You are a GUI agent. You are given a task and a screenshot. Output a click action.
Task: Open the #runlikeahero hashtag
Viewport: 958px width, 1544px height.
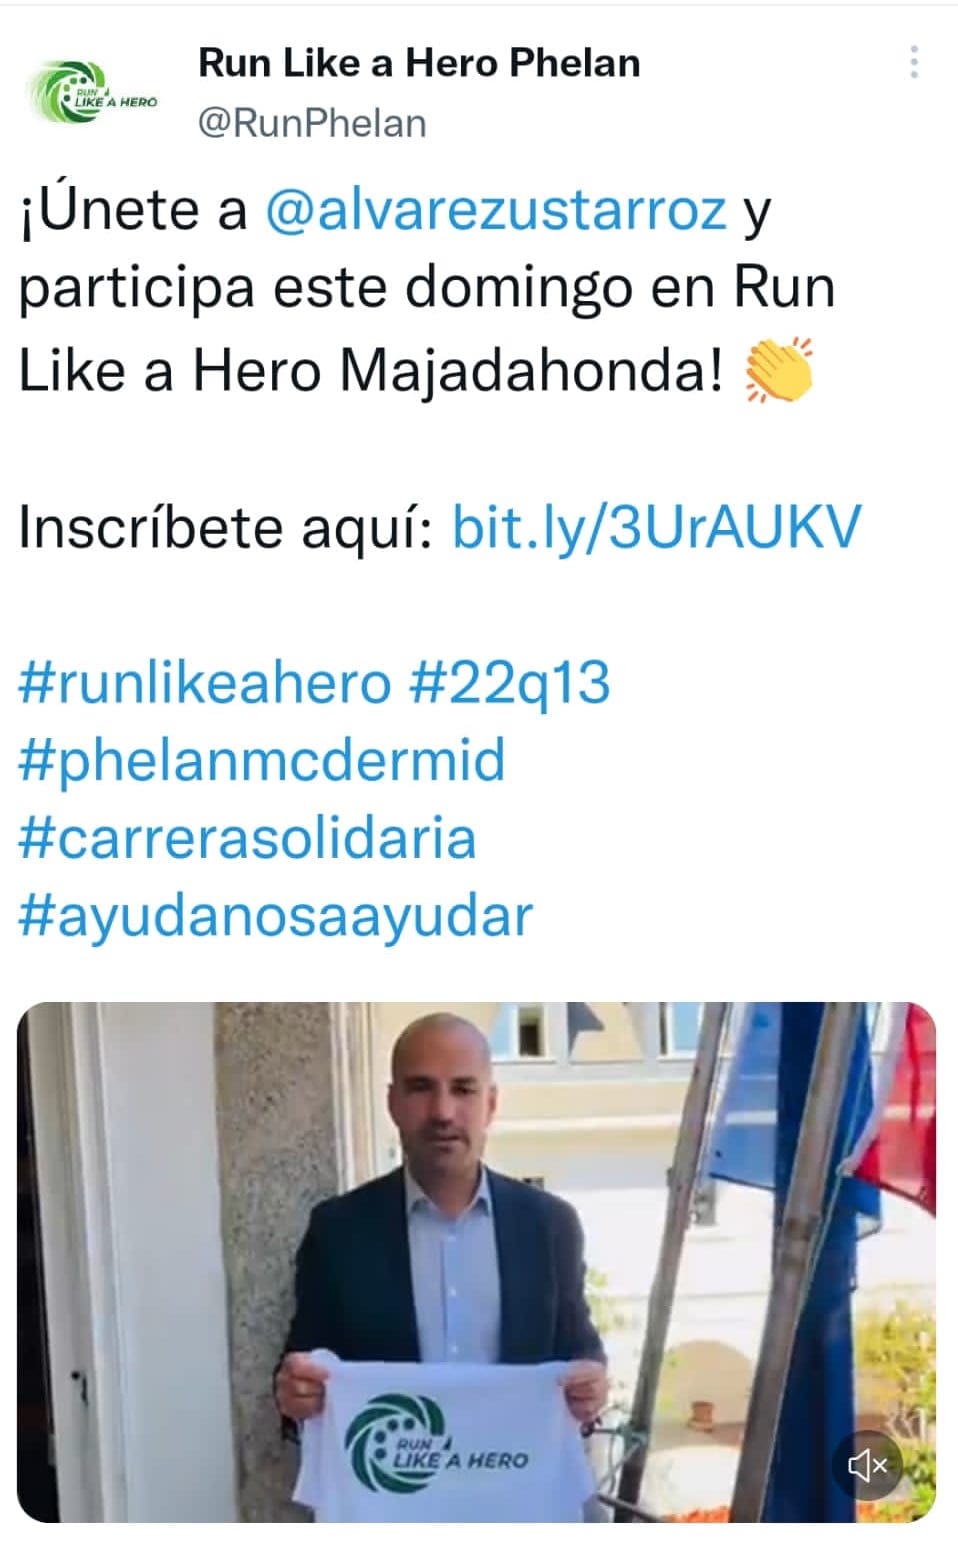click(x=205, y=683)
